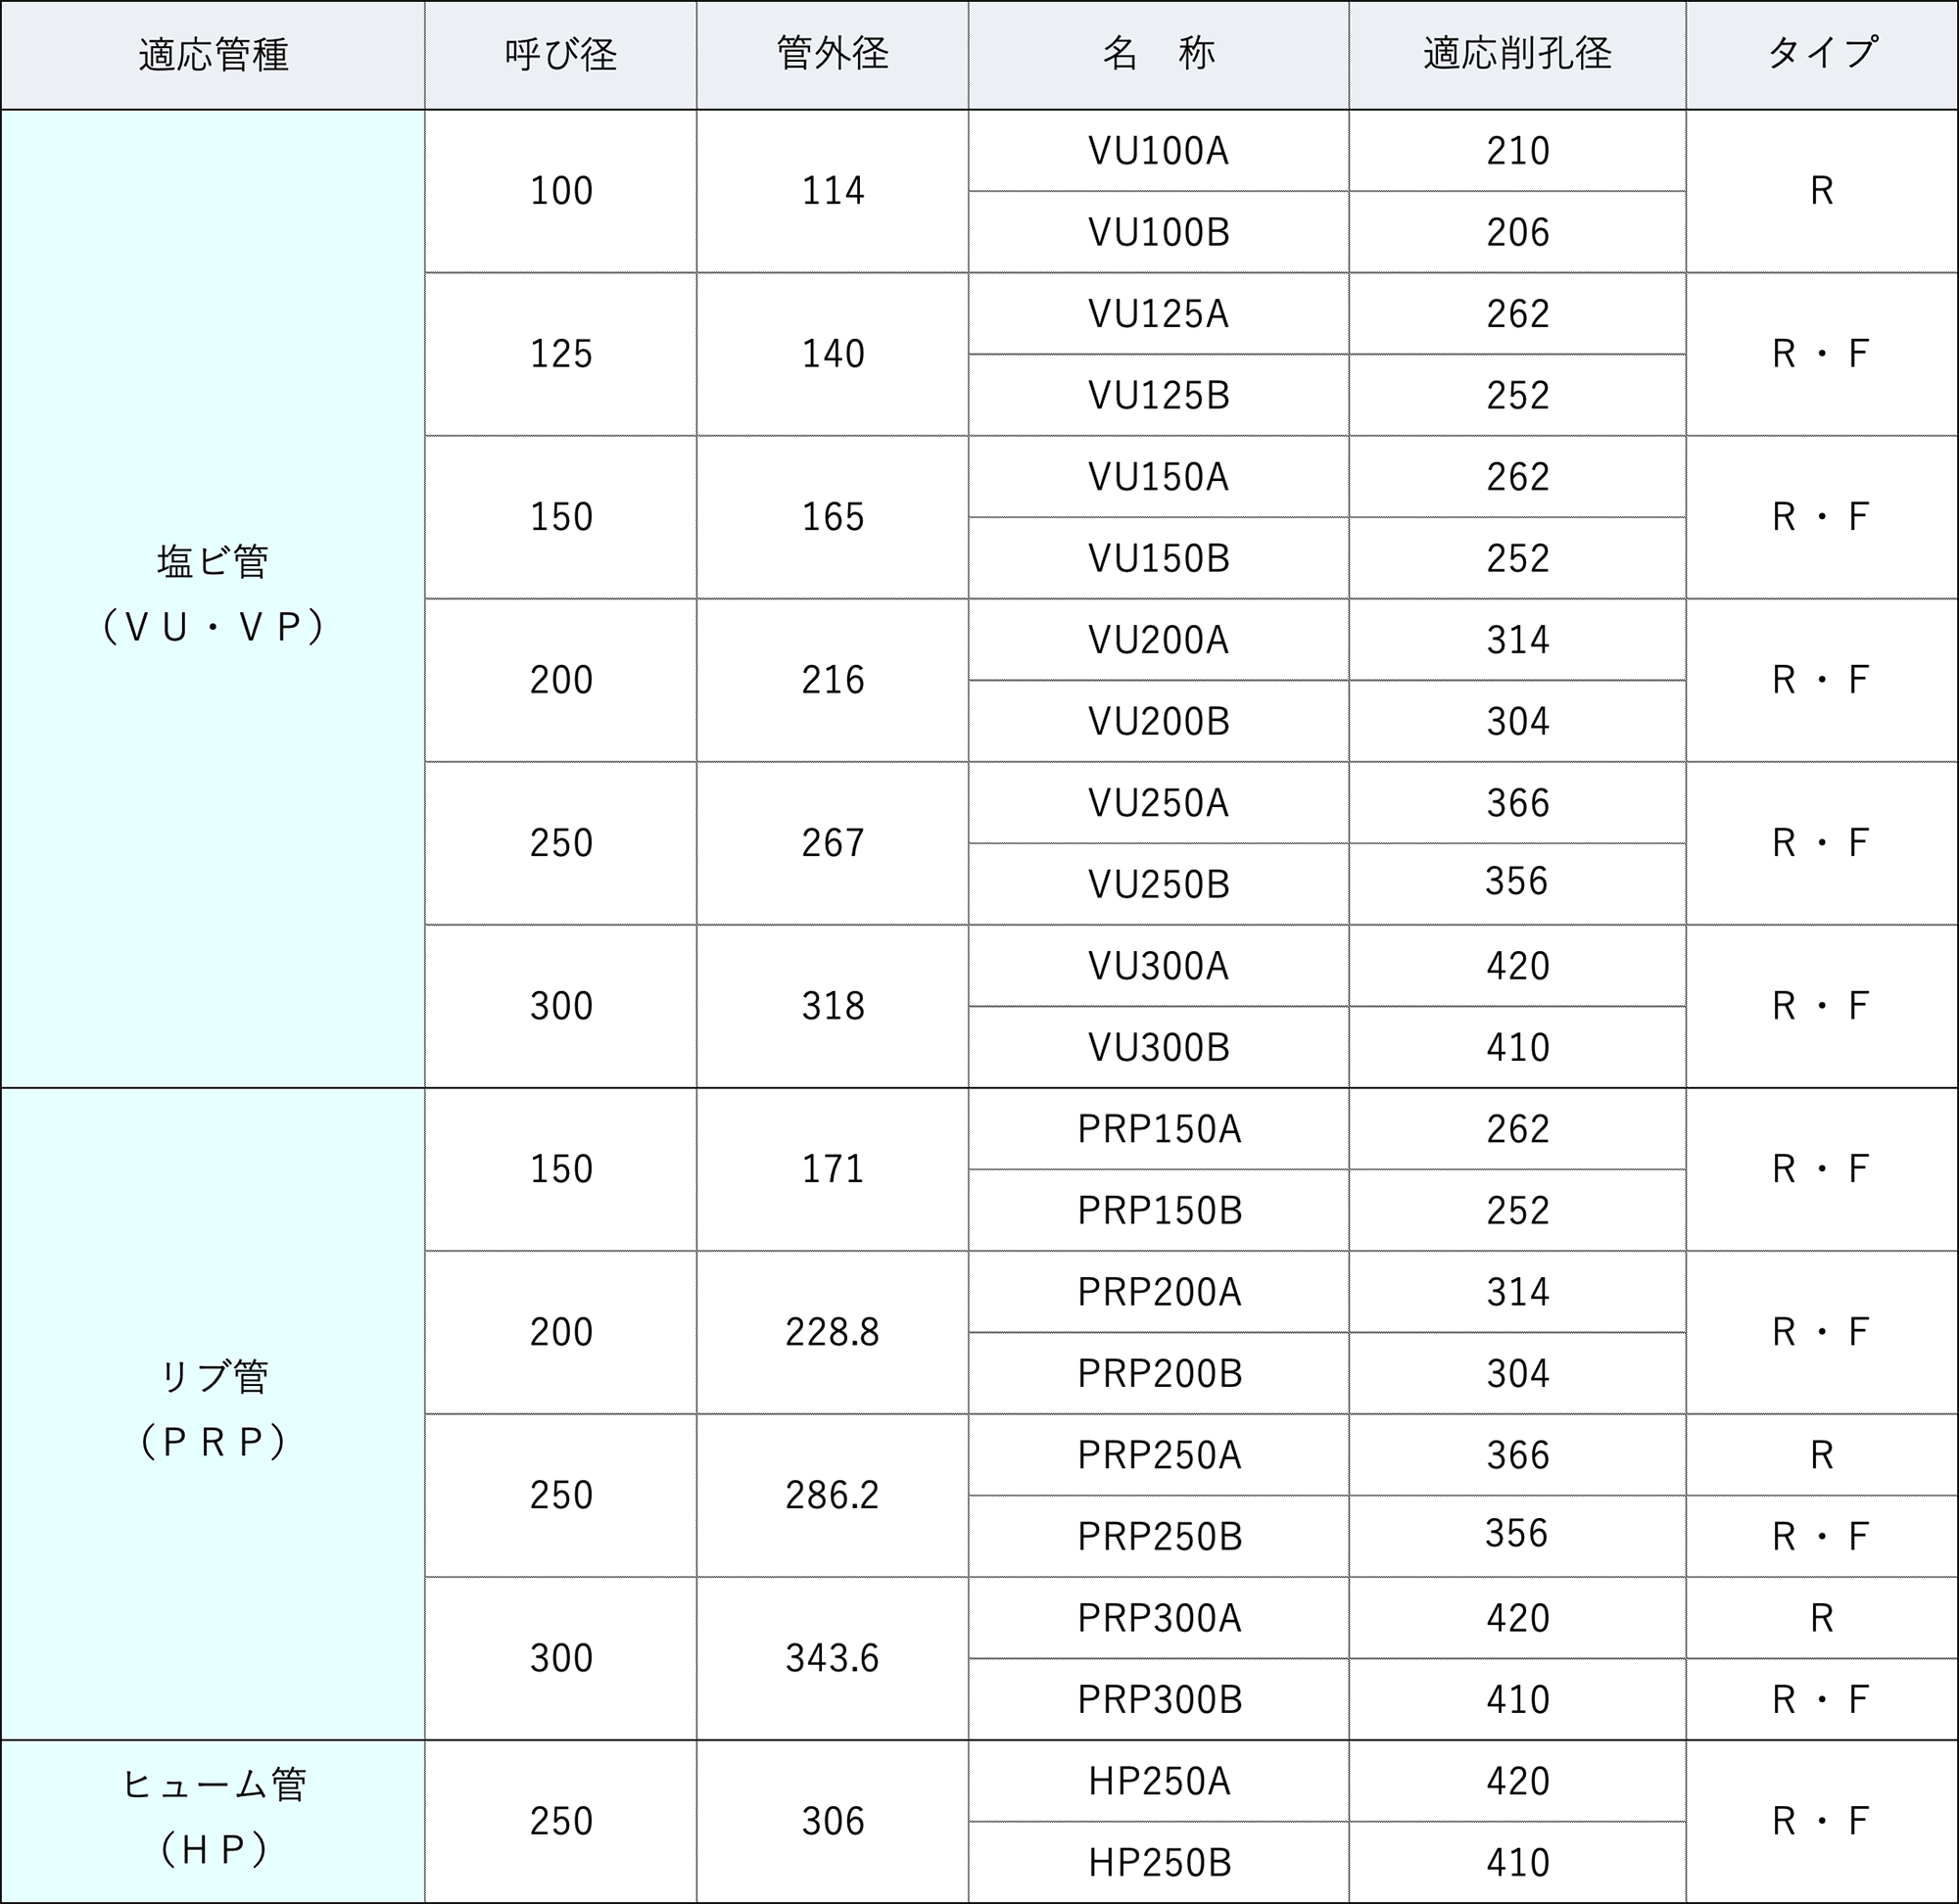Click the 適応削孔径 column header
1959x1904 pixels.
pyautogui.click(x=1518, y=55)
